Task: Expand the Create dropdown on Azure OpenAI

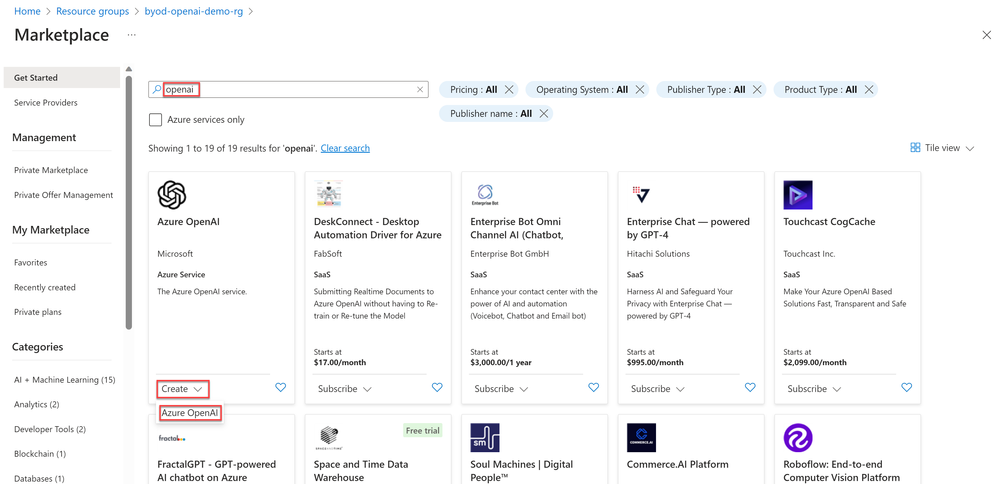Action: [x=182, y=388]
